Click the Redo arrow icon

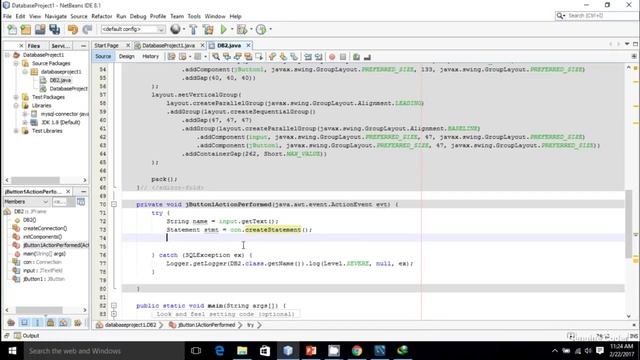coord(87,29)
